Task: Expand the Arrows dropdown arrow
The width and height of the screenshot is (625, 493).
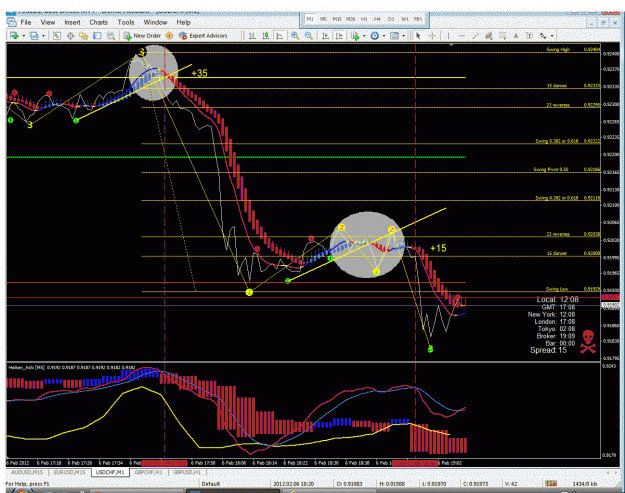Action: pos(552,36)
